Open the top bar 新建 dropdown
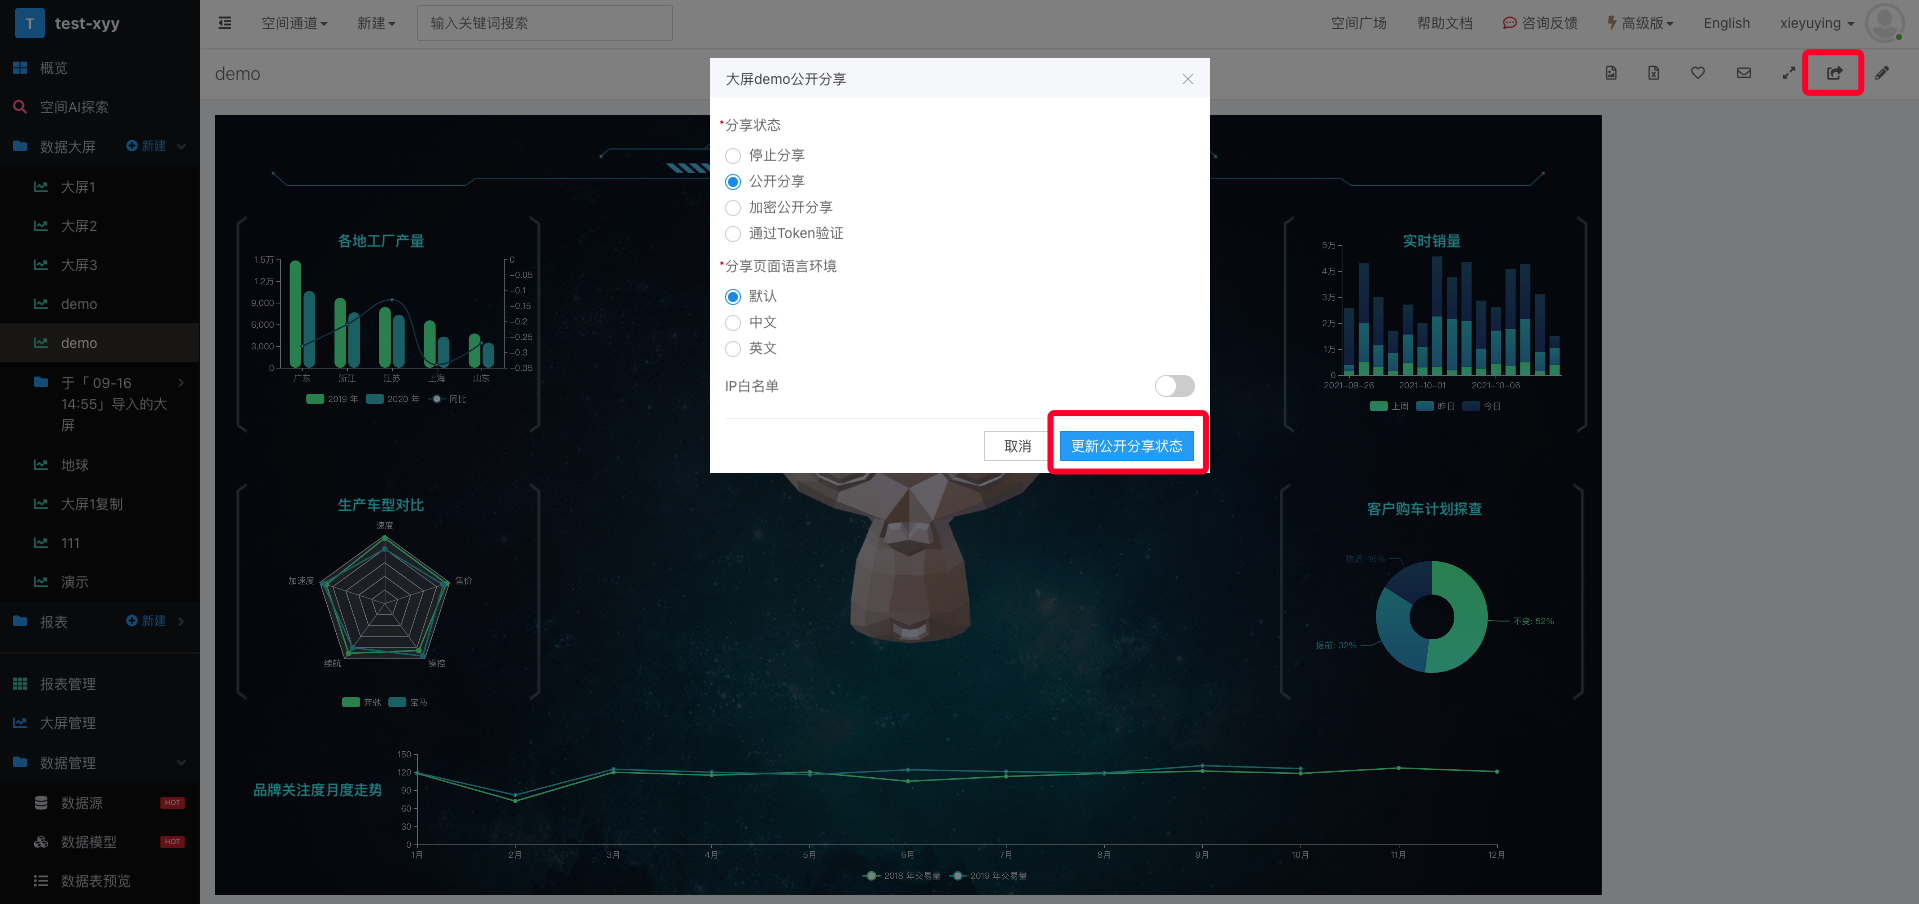1919x904 pixels. coord(376,23)
